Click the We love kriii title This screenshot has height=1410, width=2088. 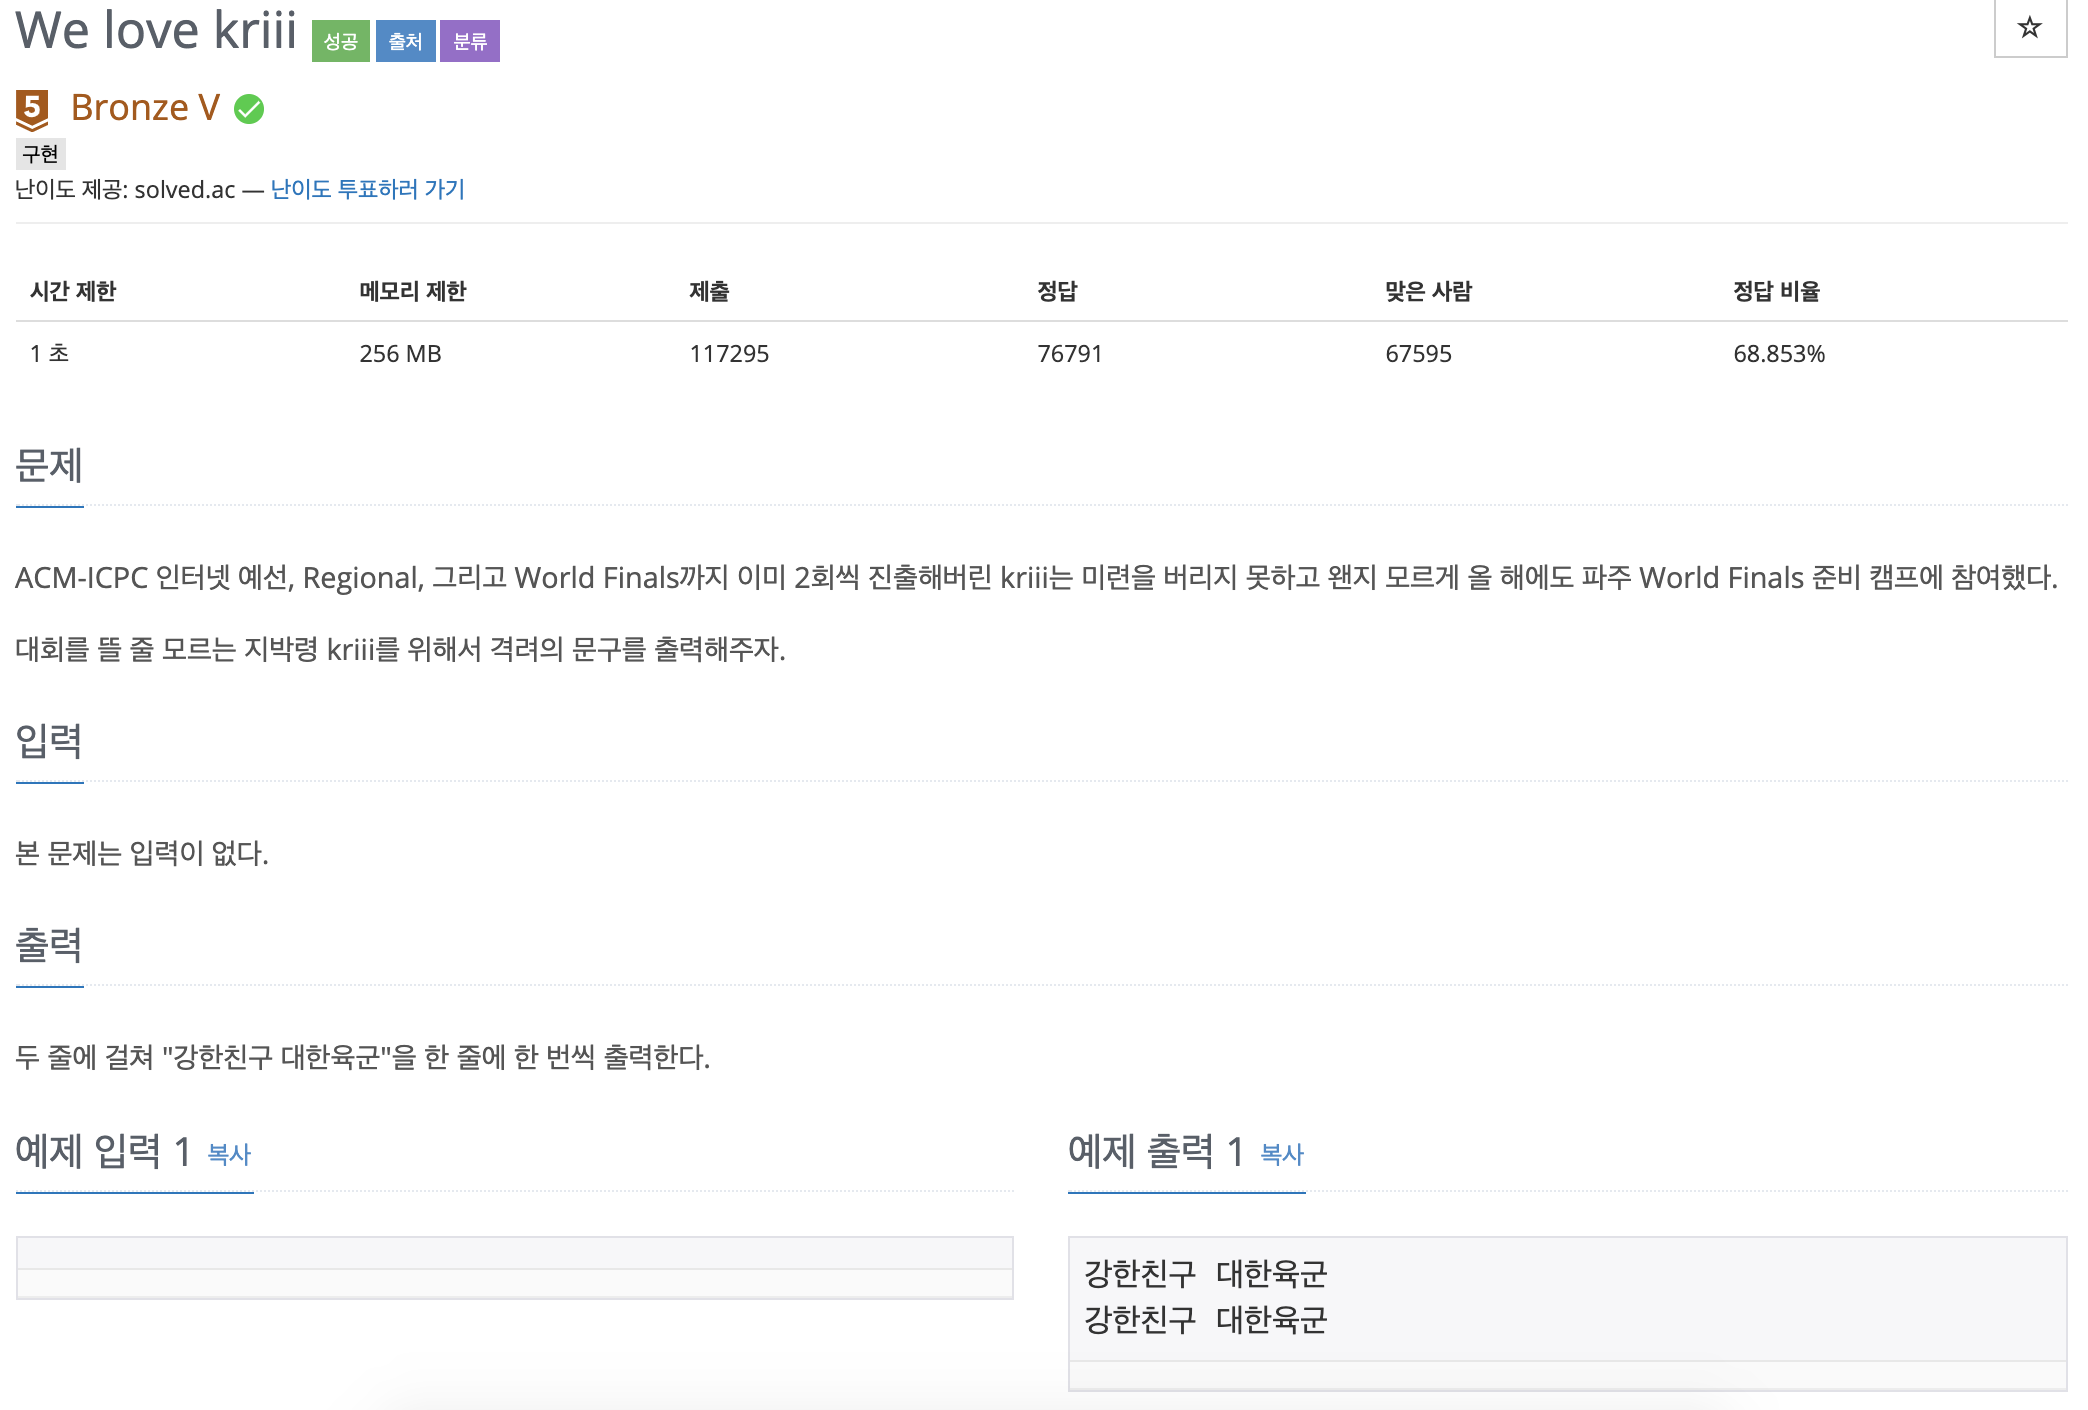coord(156,30)
